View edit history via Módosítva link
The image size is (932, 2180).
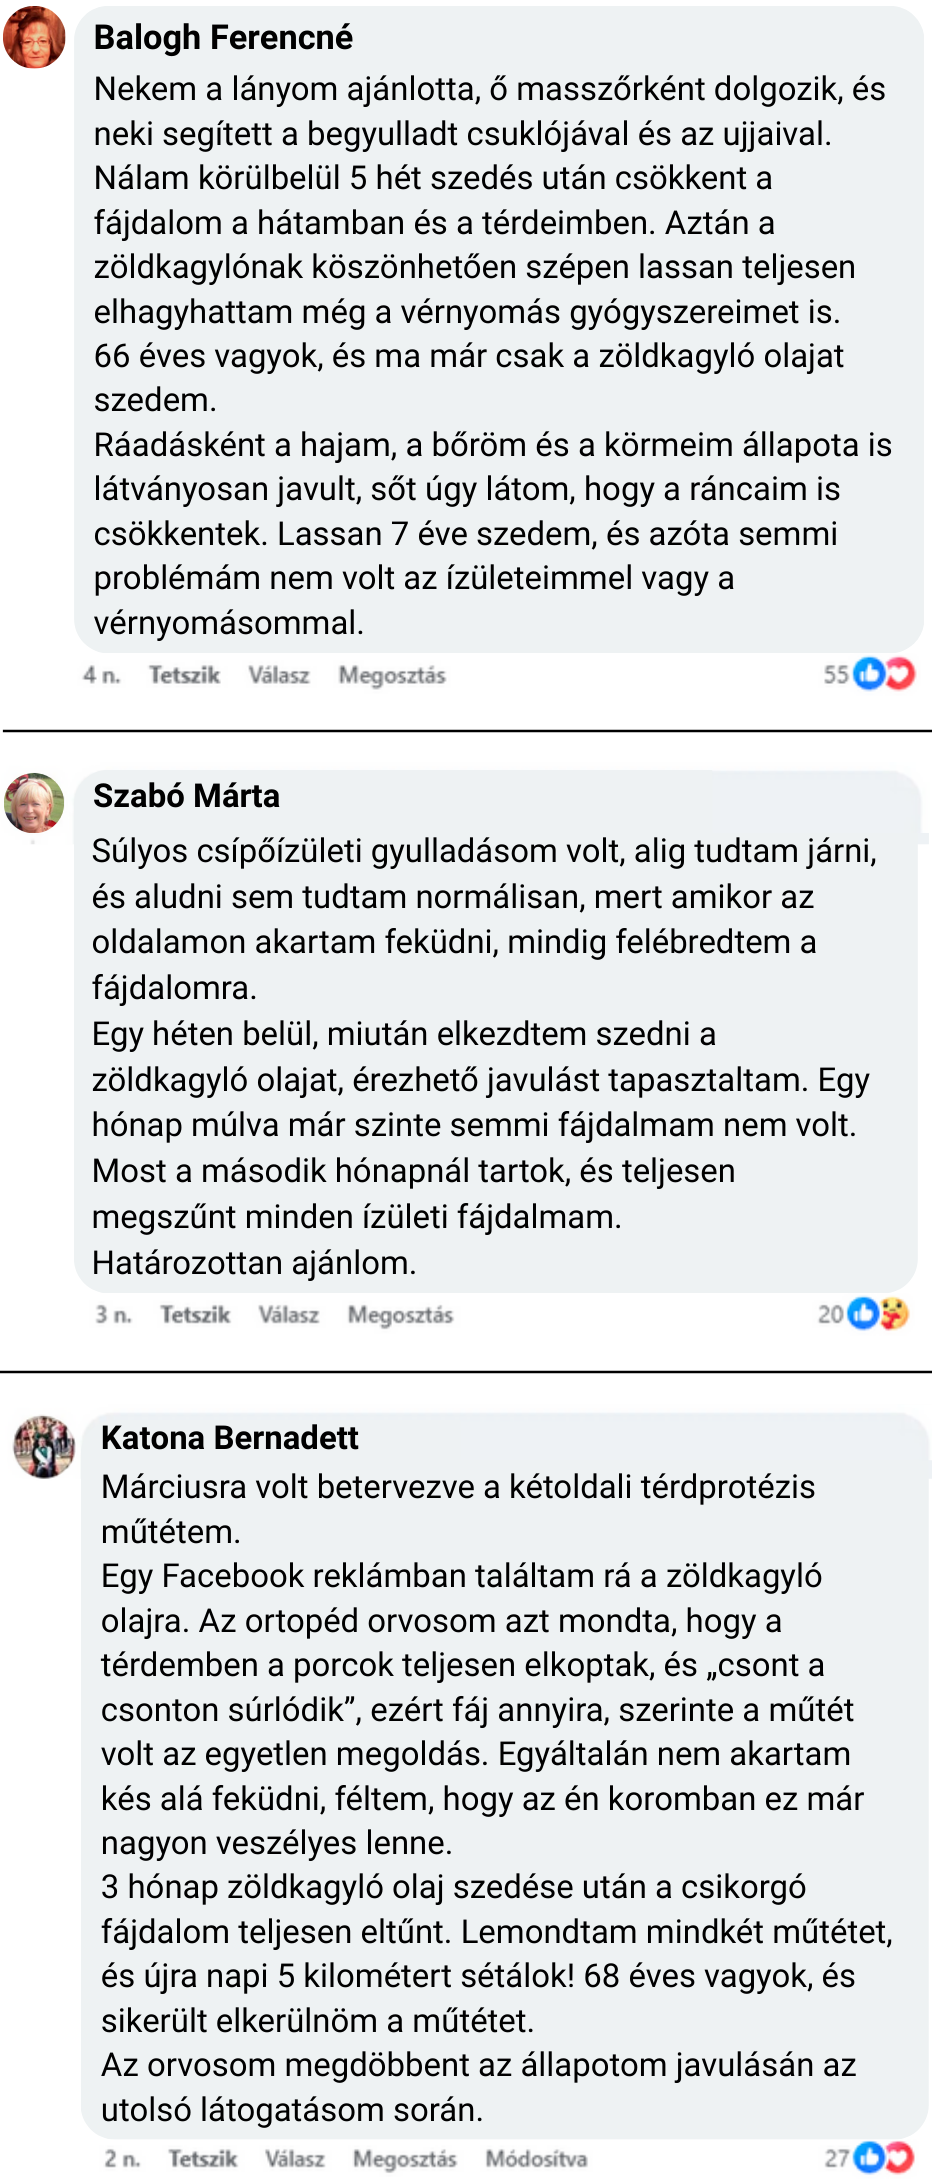click(536, 2158)
